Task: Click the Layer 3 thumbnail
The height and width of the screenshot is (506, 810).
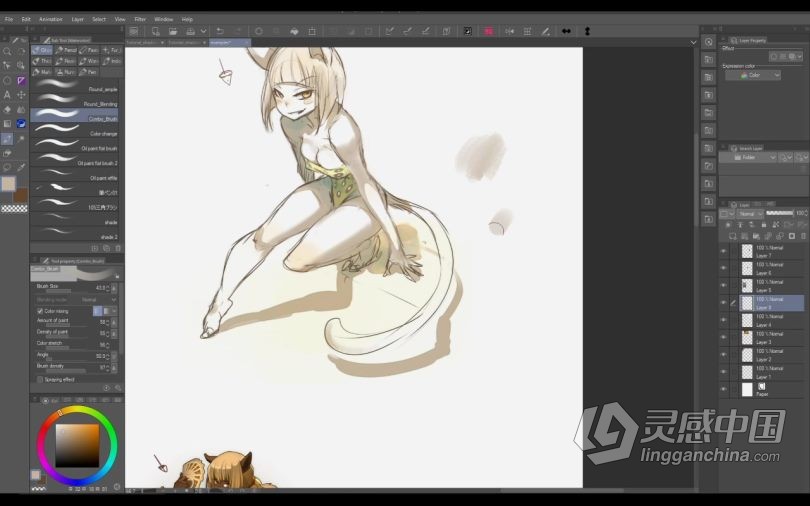Action: tap(747, 338)
